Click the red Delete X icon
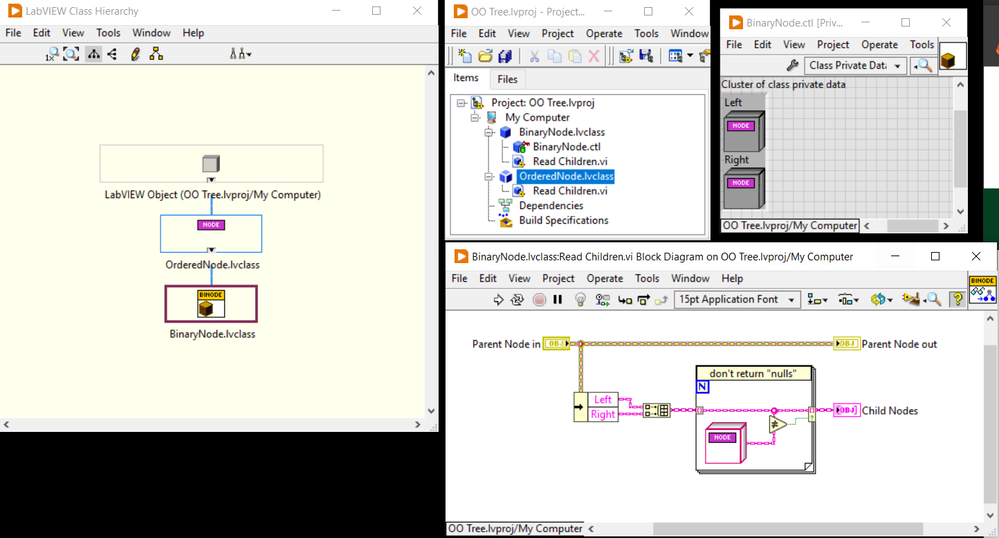This screenshot has width=999, height=538. [x=594, y=56]
